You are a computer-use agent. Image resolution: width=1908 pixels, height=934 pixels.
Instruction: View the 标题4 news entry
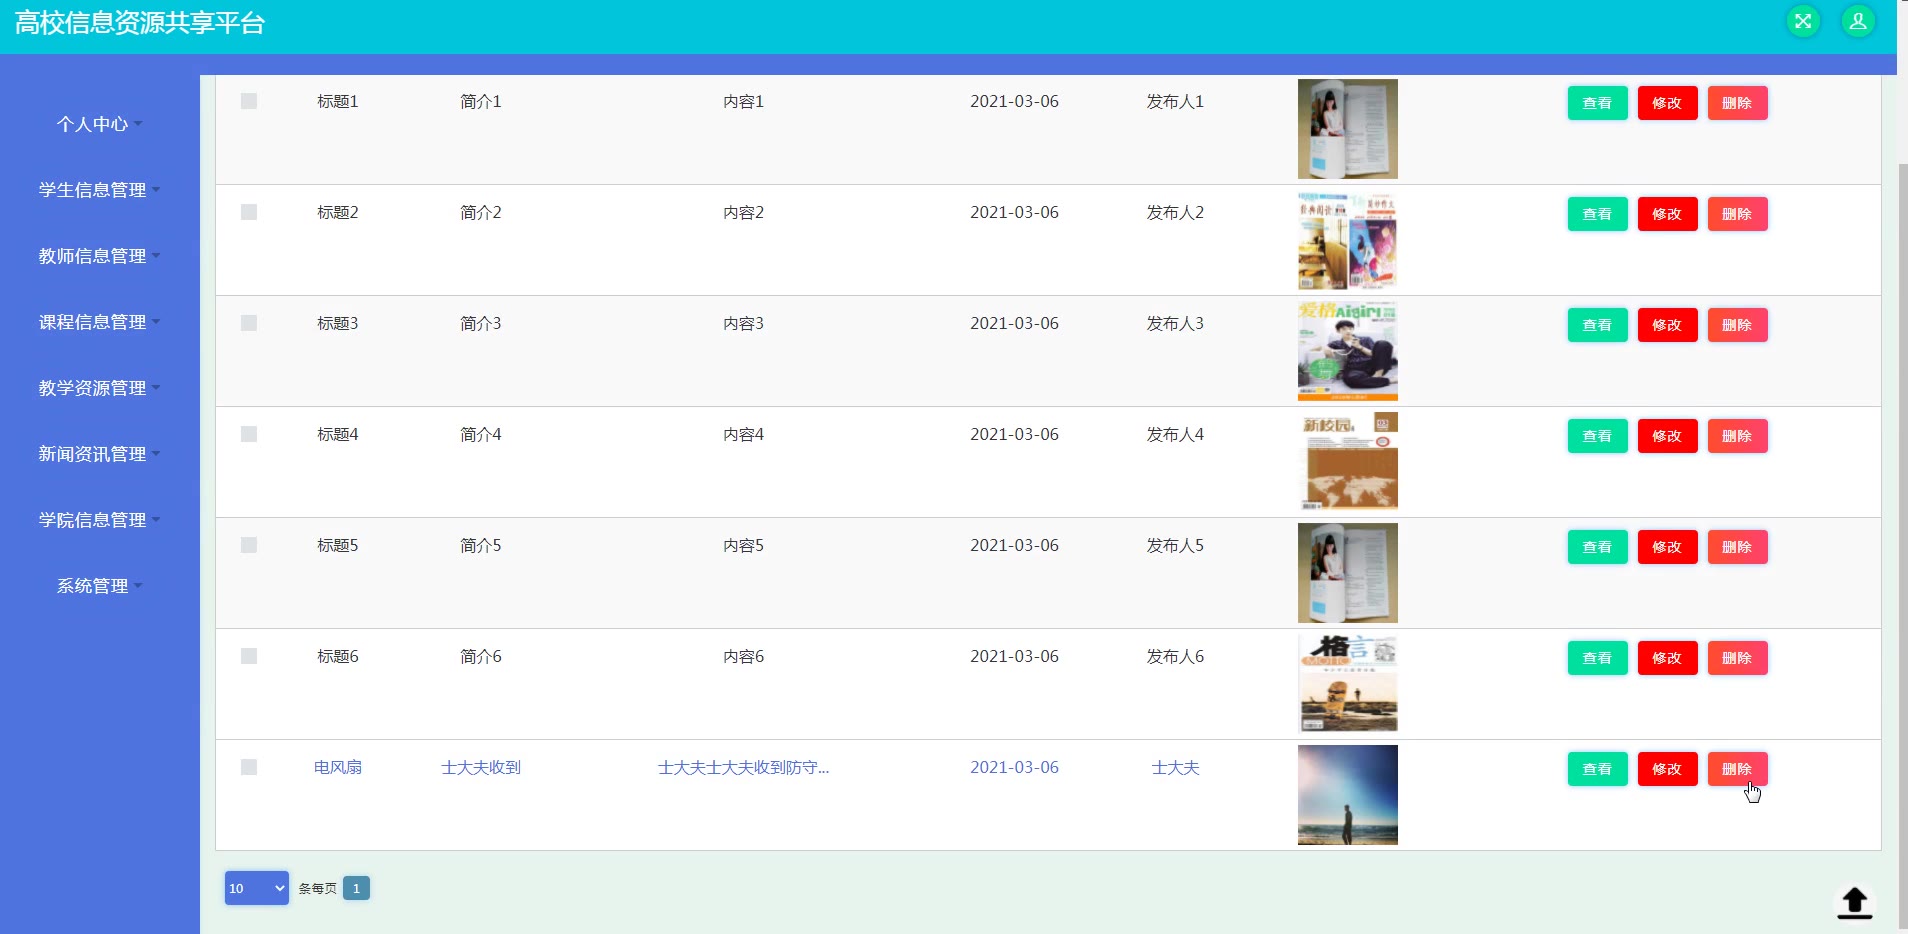point(1597,436)
